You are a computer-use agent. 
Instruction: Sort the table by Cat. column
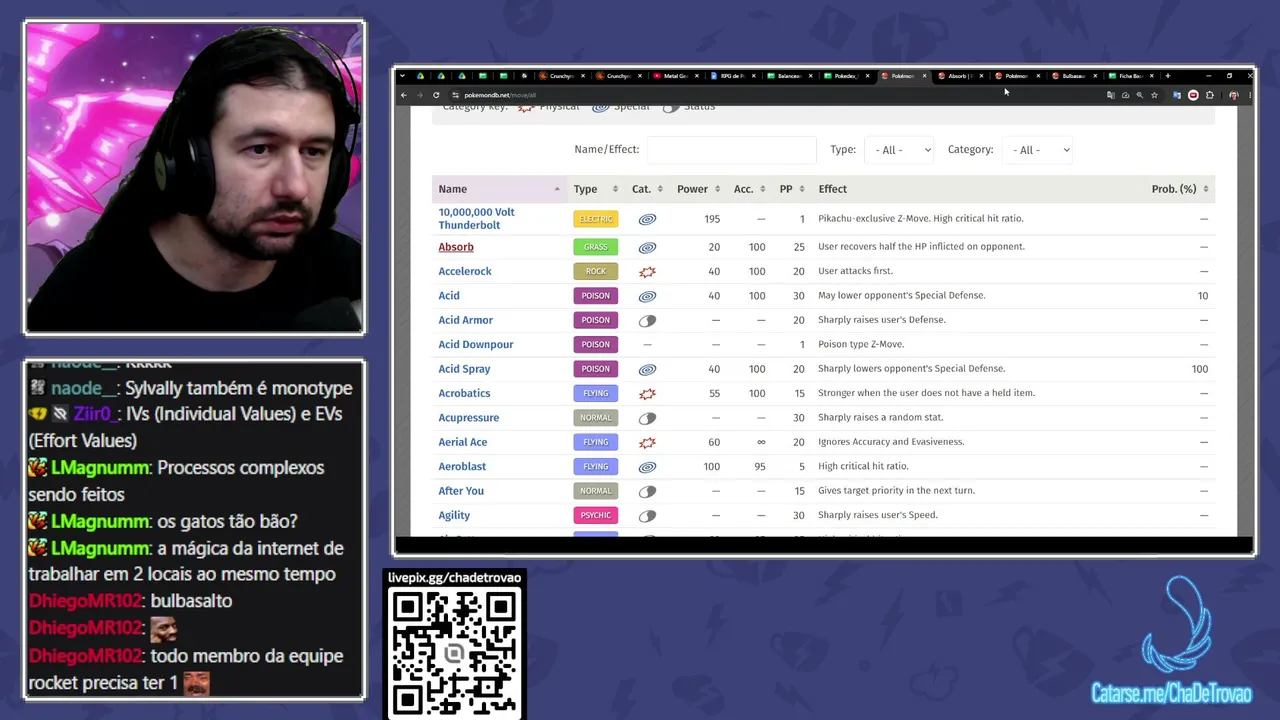(x=648, y=189)
